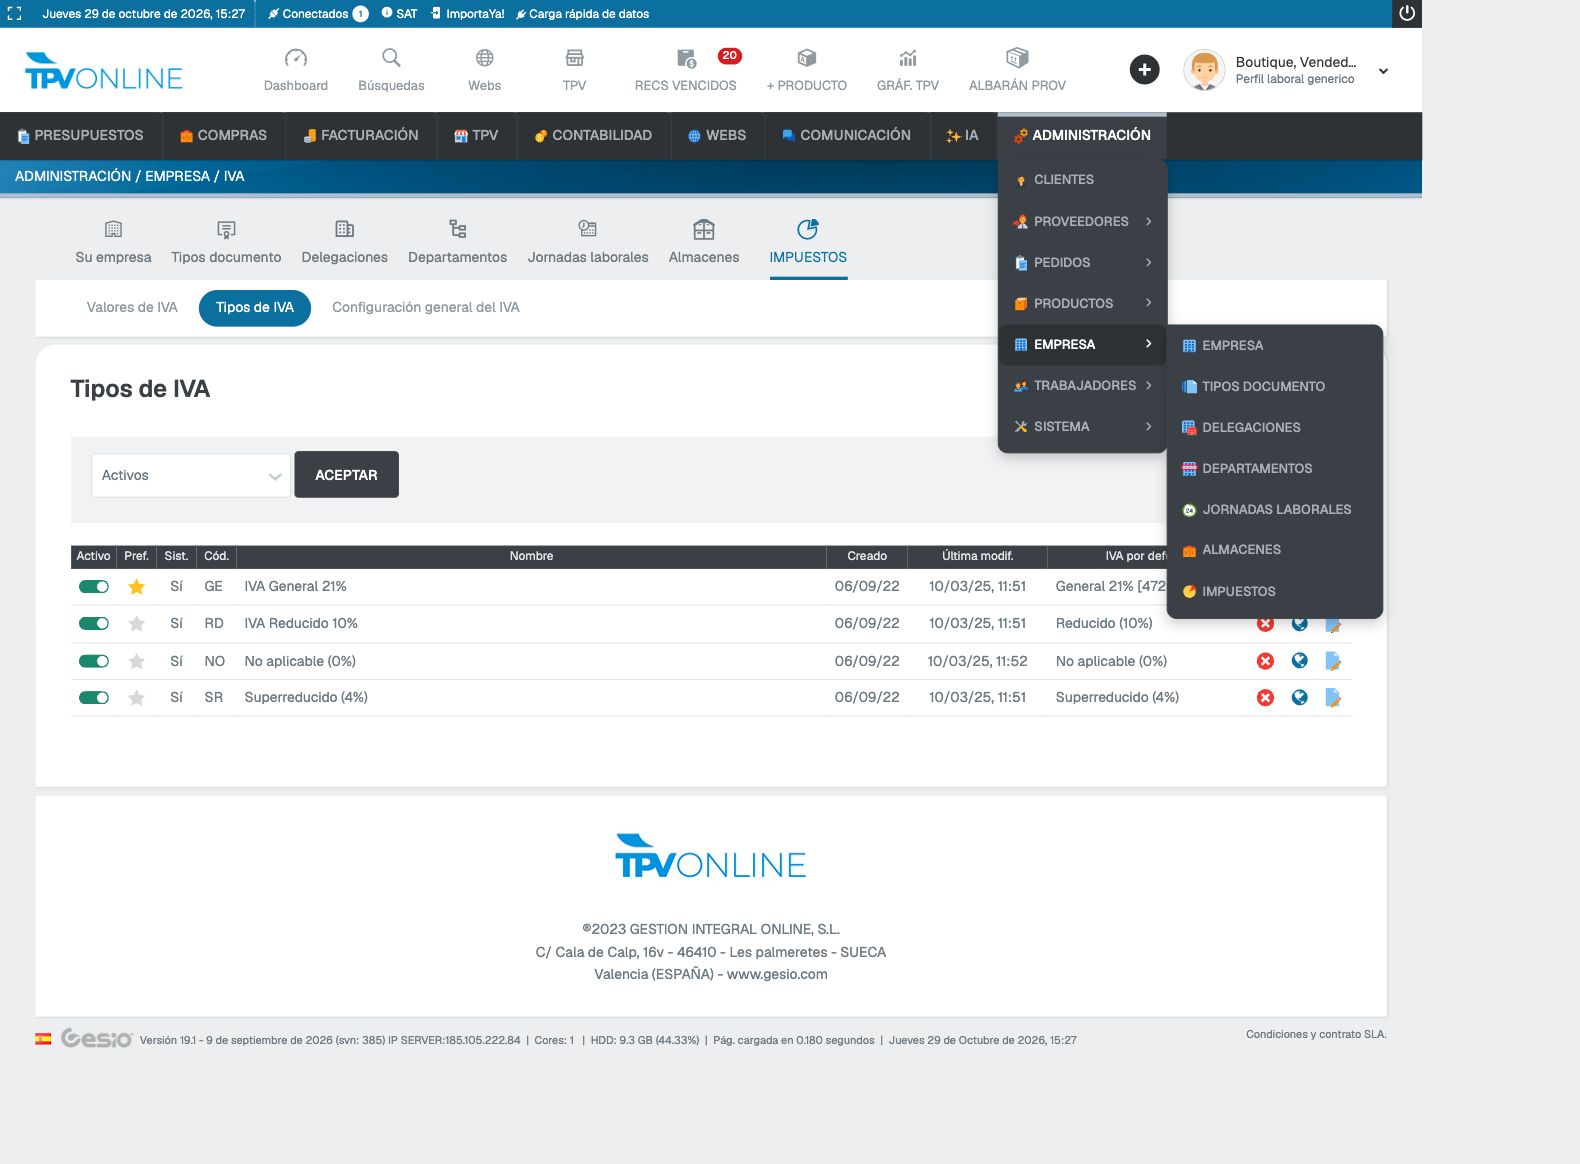This screenshot has height=1164, width=1580.
Task: Expand the user profile dropdown arrow
Action: pos(1383,71)
